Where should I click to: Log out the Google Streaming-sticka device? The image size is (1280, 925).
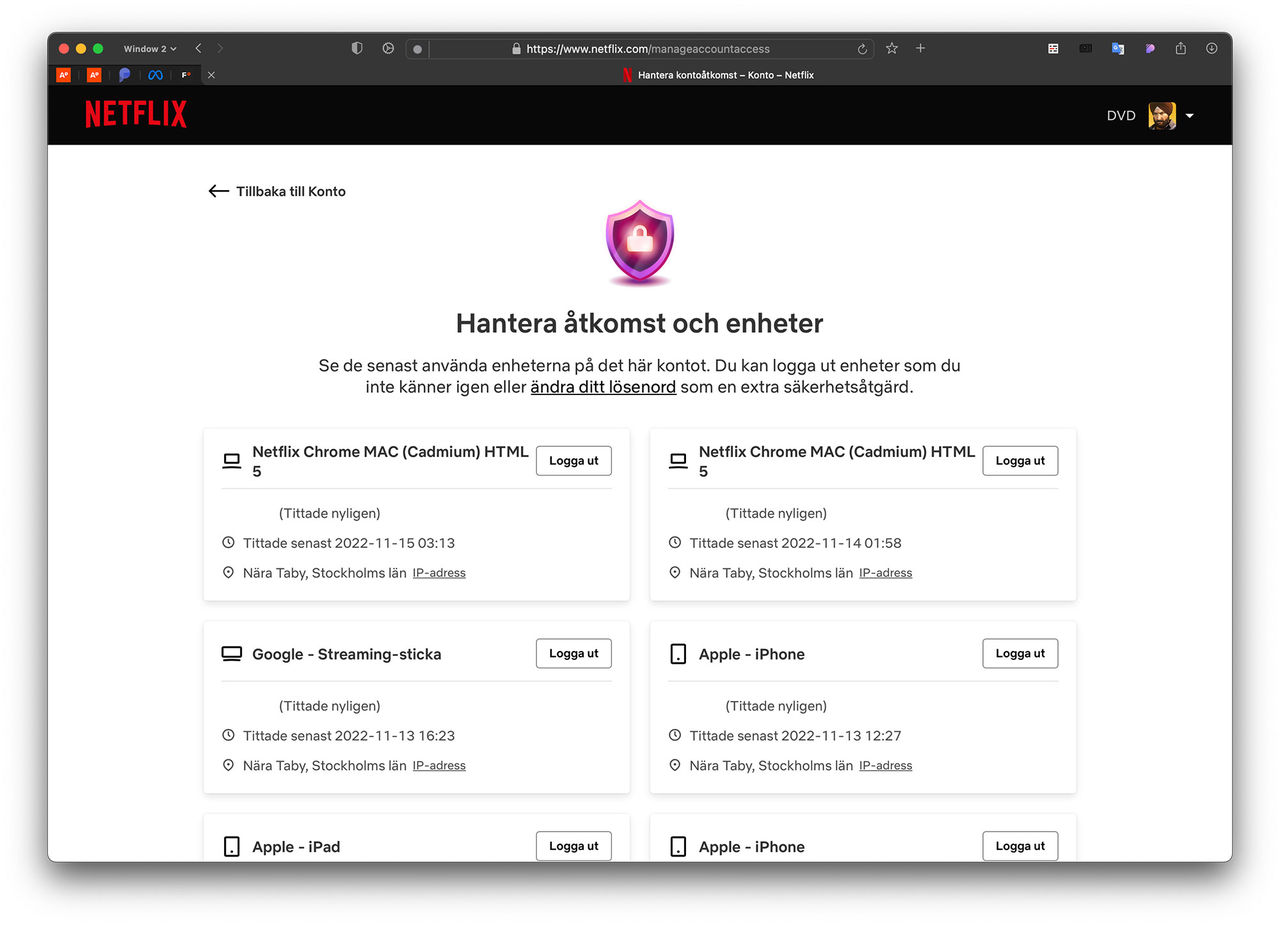click(573, 653)
